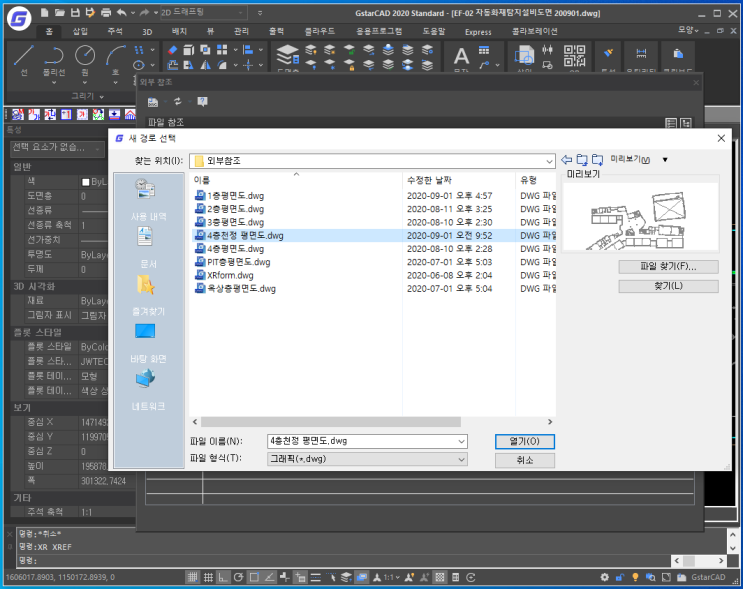The image size is (743, 589).
Task: Go back with the dialog's left arrow icon
Action: click(x=566, y=160)
